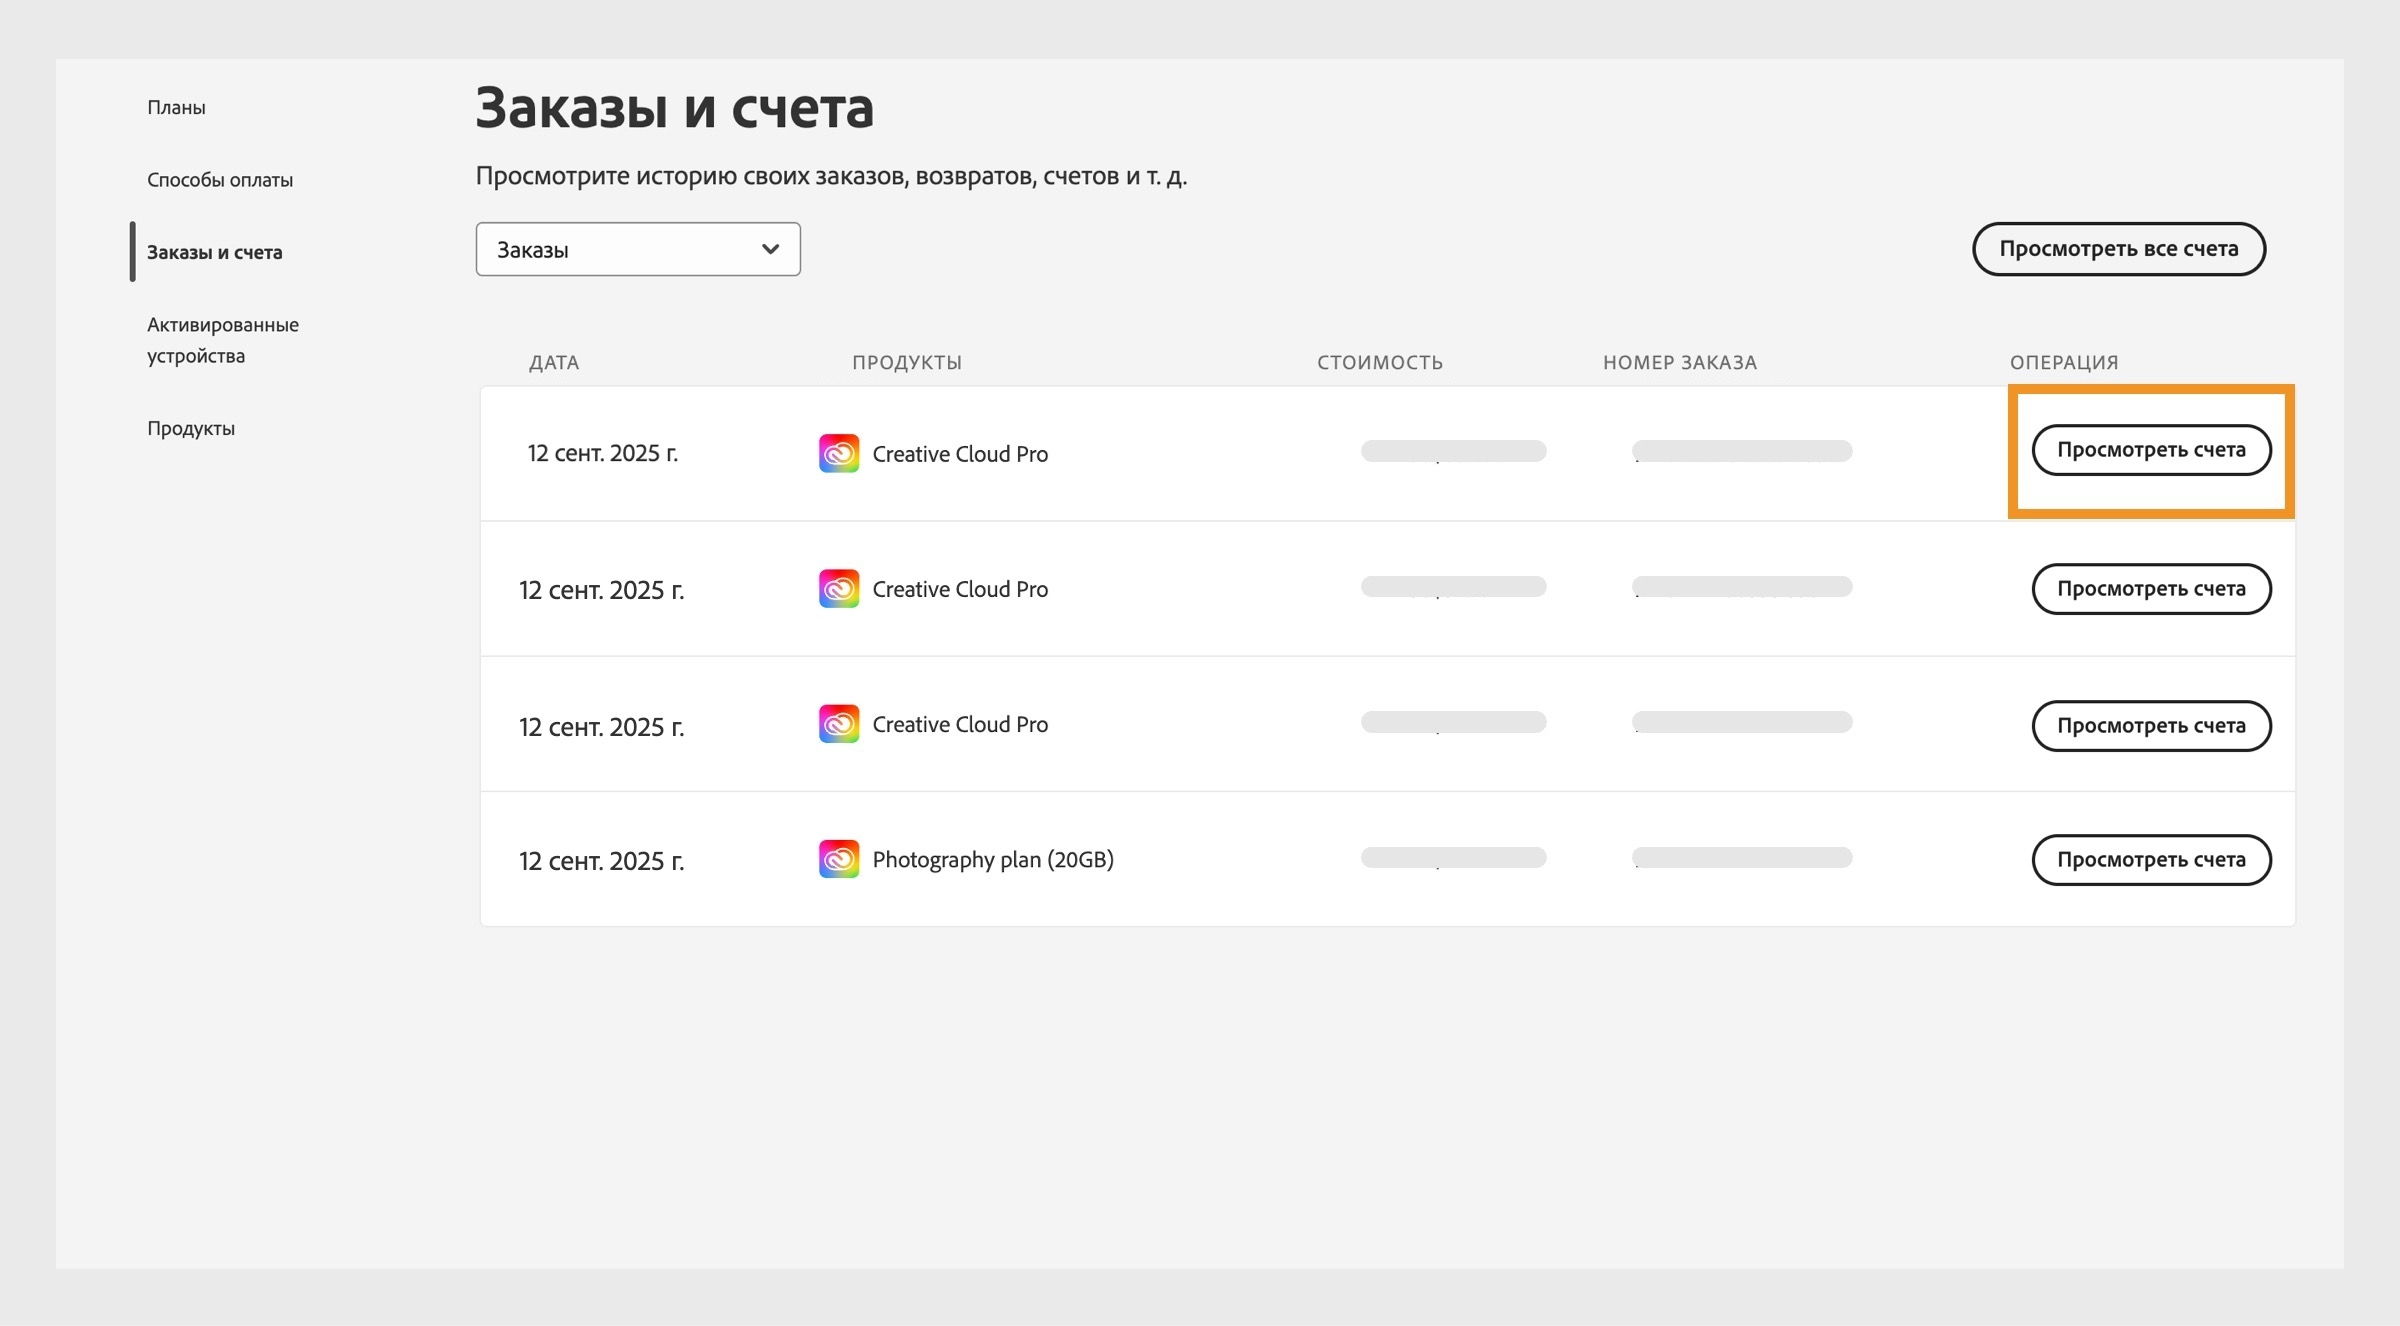Click the blurred order number in Photography plan row
The height and width of the screenshot is (1326, 2400).
(1742, 858)
